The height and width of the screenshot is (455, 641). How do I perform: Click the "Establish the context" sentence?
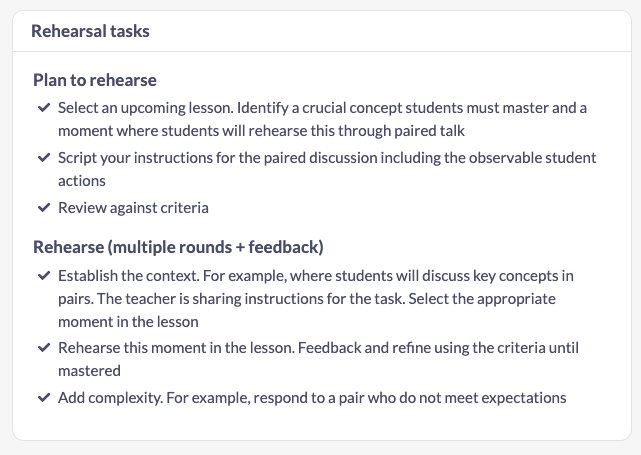(x=130, y=275)
